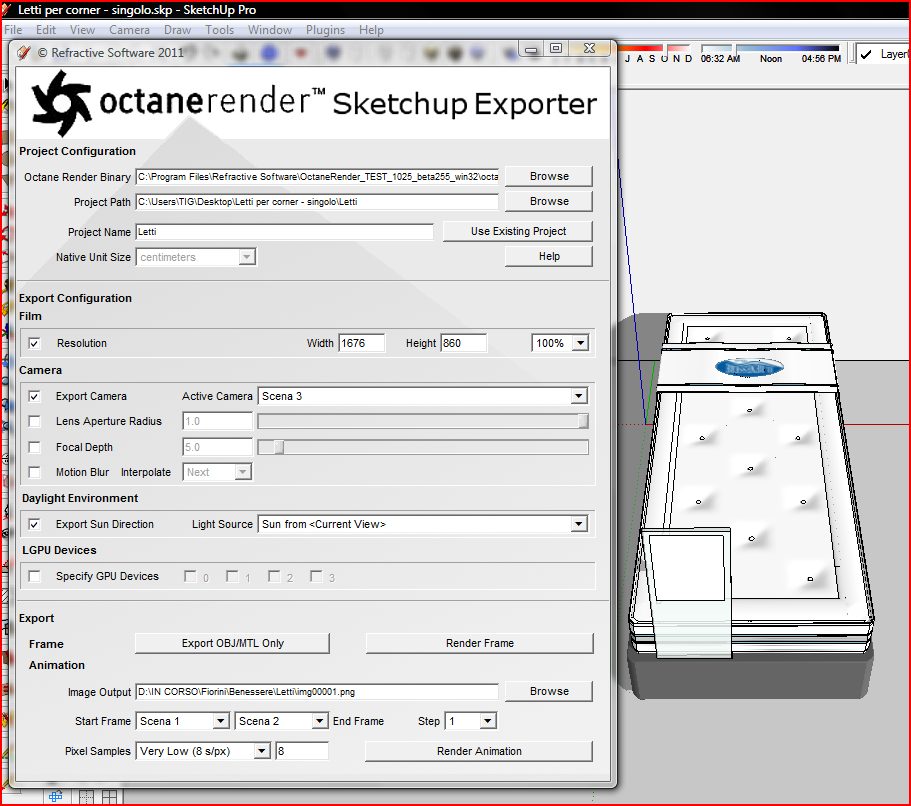911x806 pixels.
Task: Click the Noon label on time slider
Action: [771, 59]
